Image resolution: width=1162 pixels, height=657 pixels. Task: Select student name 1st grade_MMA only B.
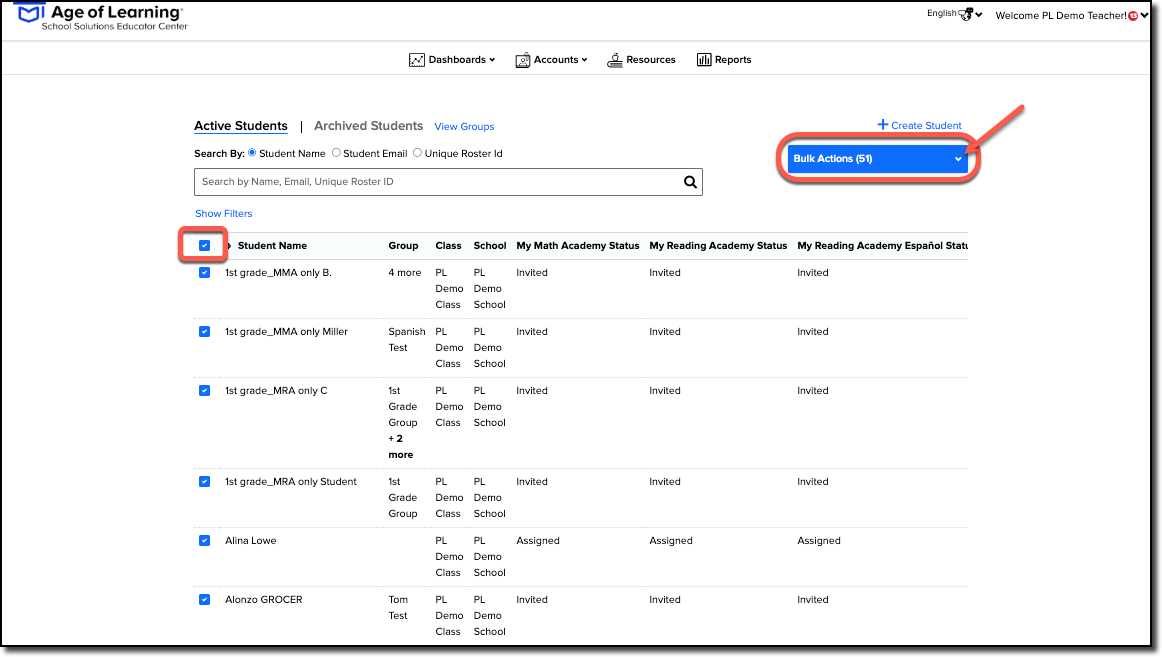click(x=279, y=273)
